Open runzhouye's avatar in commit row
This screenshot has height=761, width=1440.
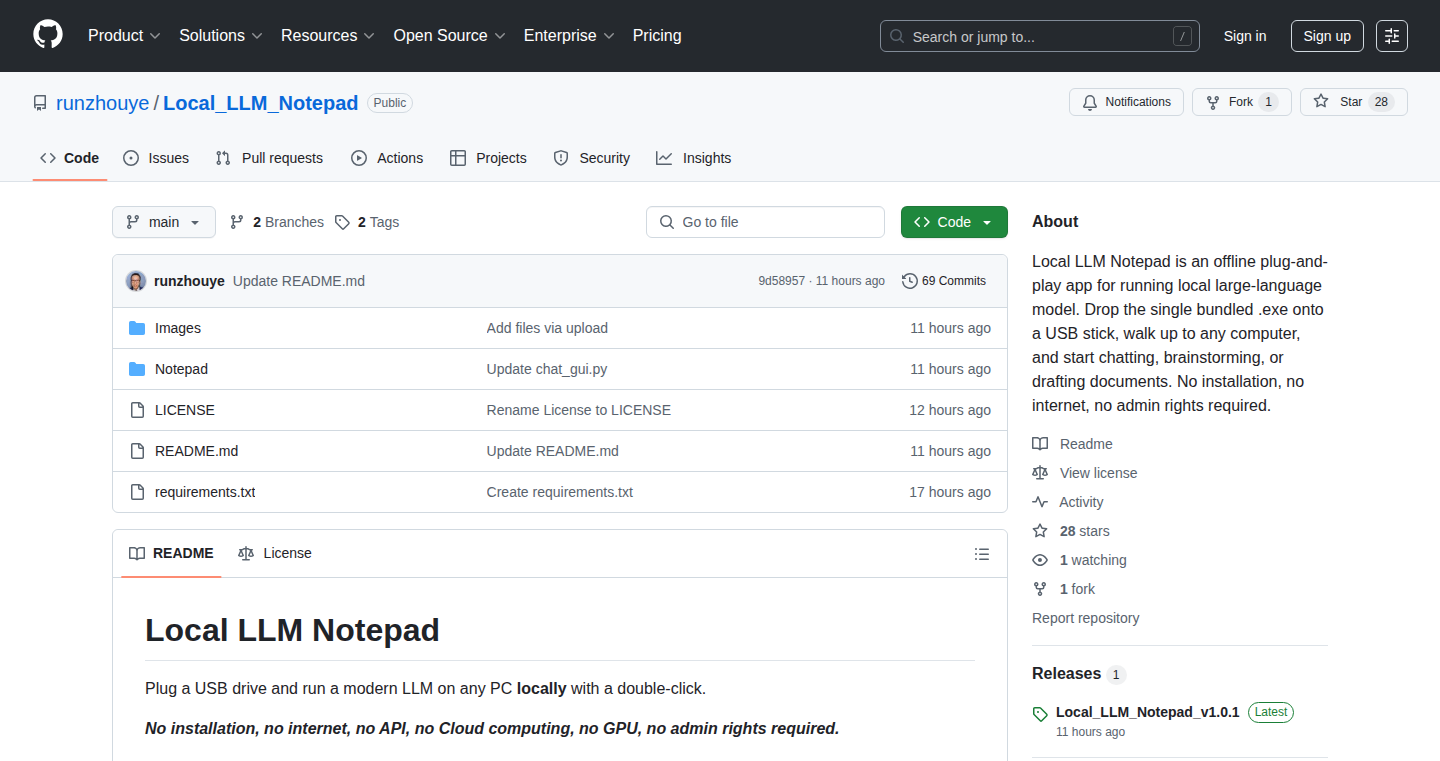pyautogui.click(x=136, y=281)
